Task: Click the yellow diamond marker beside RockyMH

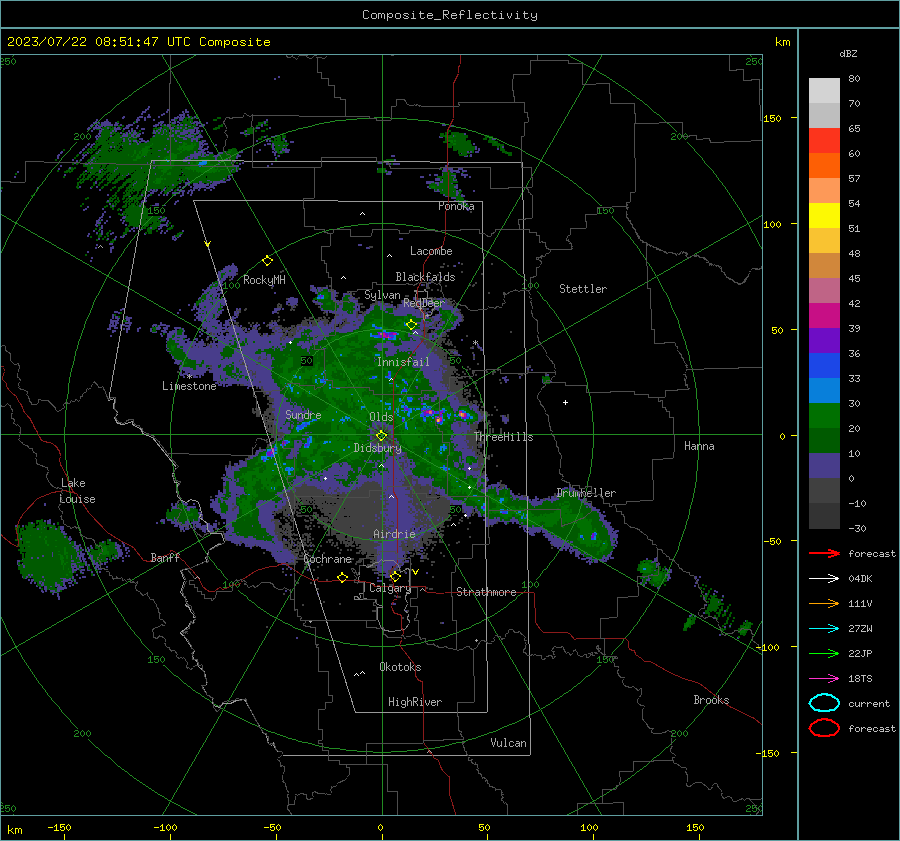Action: click(x=267, y=261)
